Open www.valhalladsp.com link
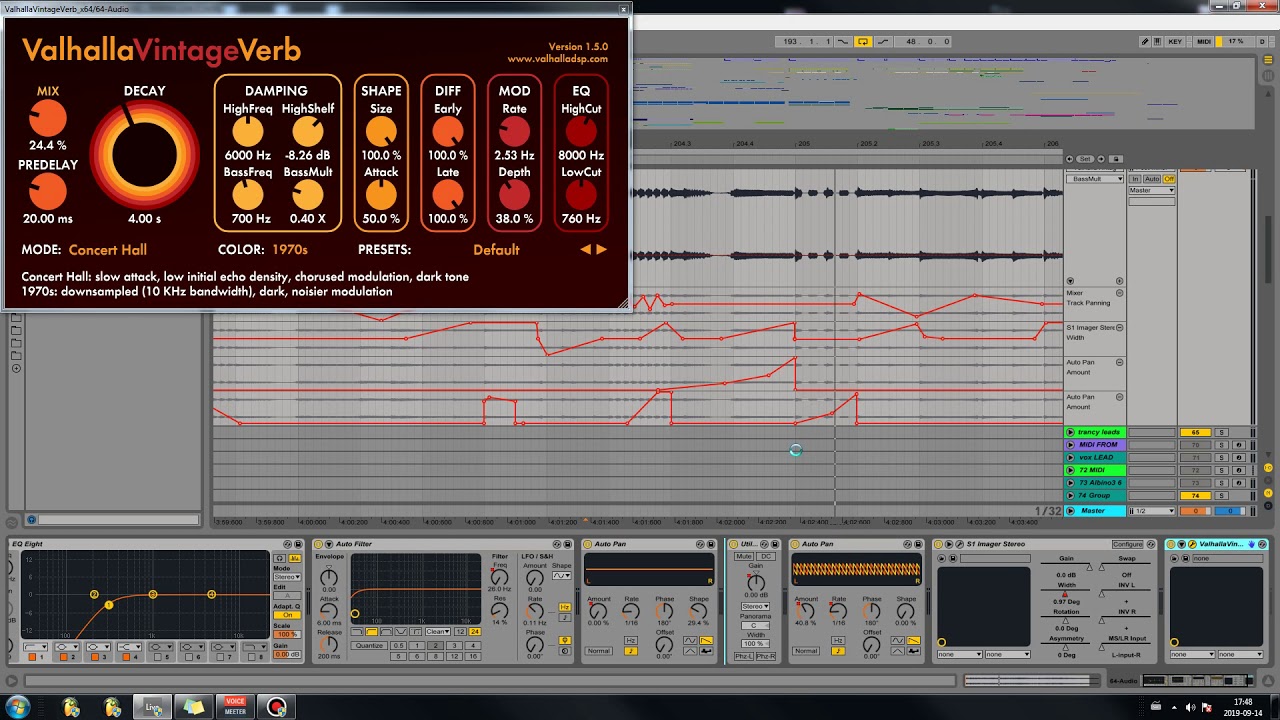 557,59
